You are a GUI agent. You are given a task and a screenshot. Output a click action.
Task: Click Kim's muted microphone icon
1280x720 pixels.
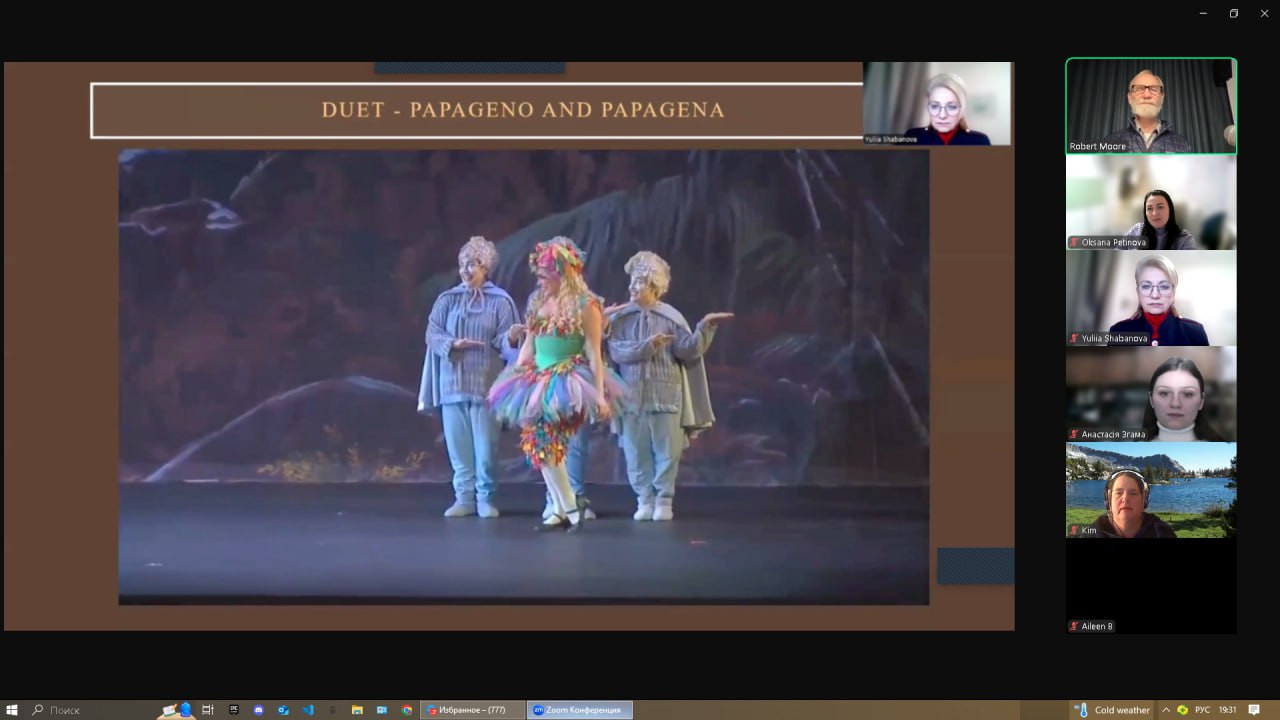[x=1075, y=531]
